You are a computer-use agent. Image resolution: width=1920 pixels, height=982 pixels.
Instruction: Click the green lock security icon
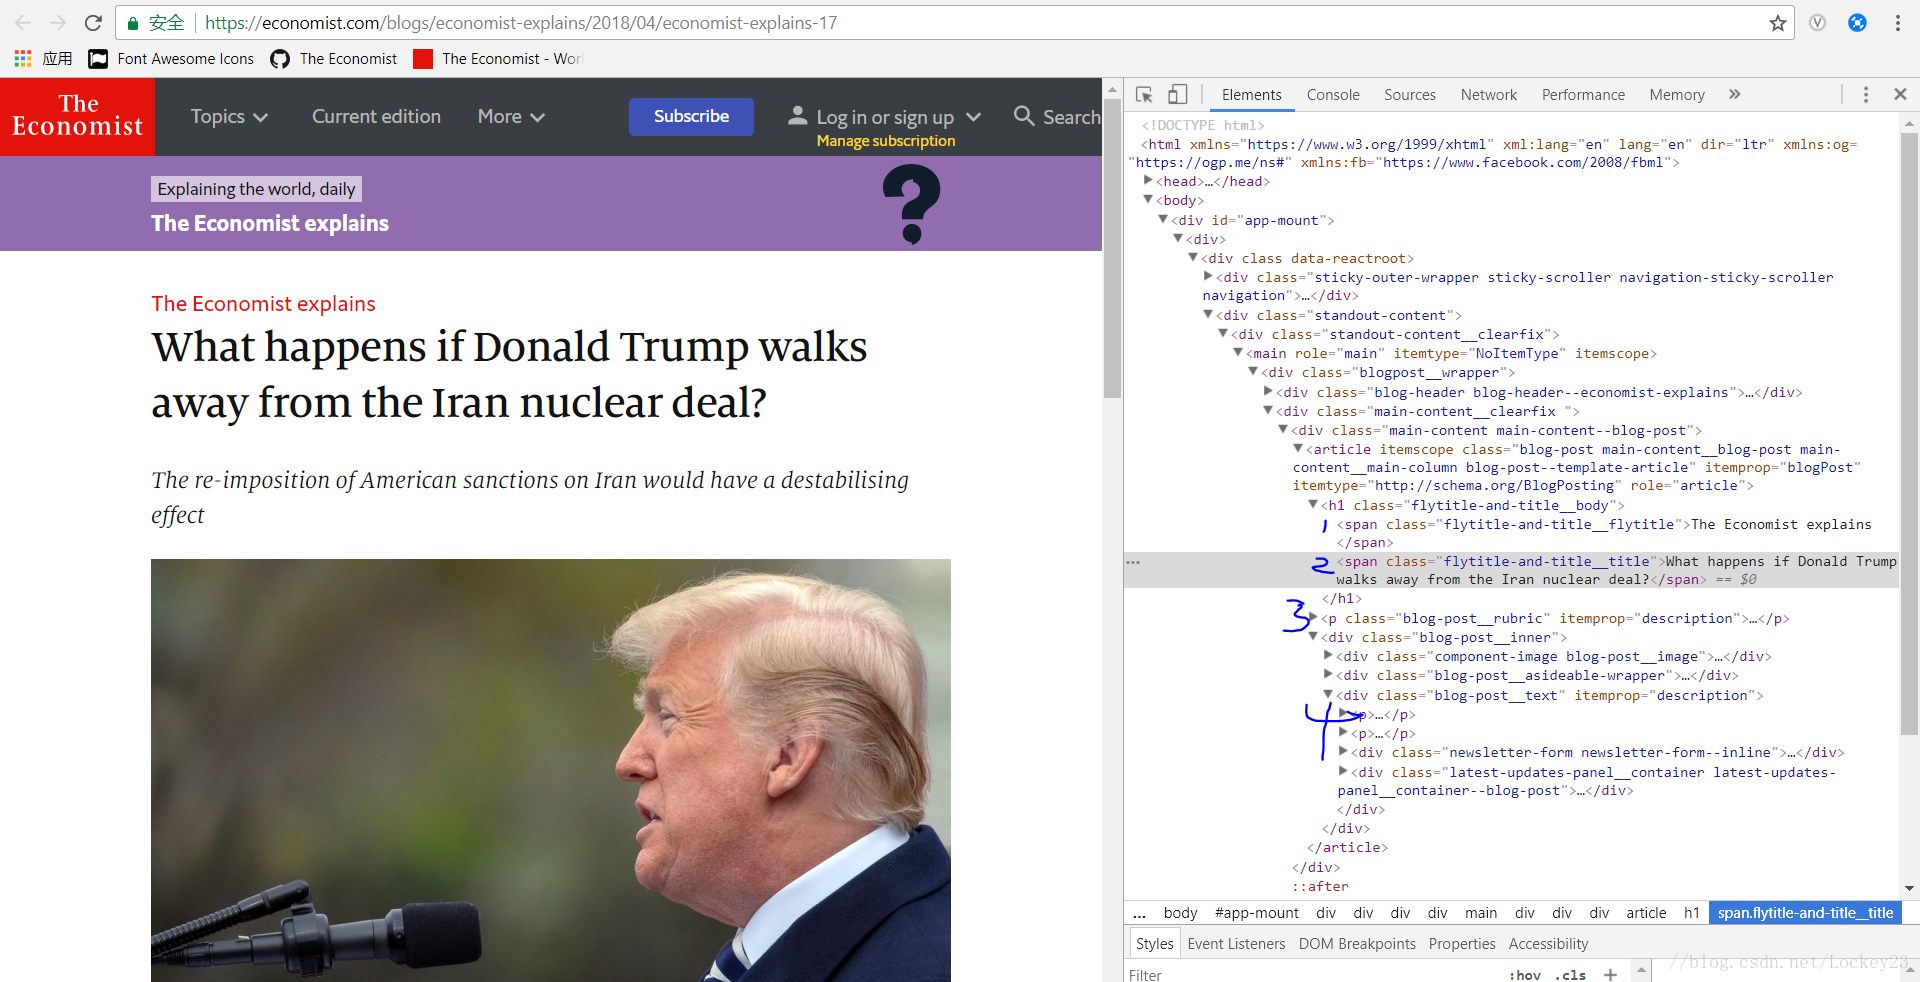(x=132, y=23)
